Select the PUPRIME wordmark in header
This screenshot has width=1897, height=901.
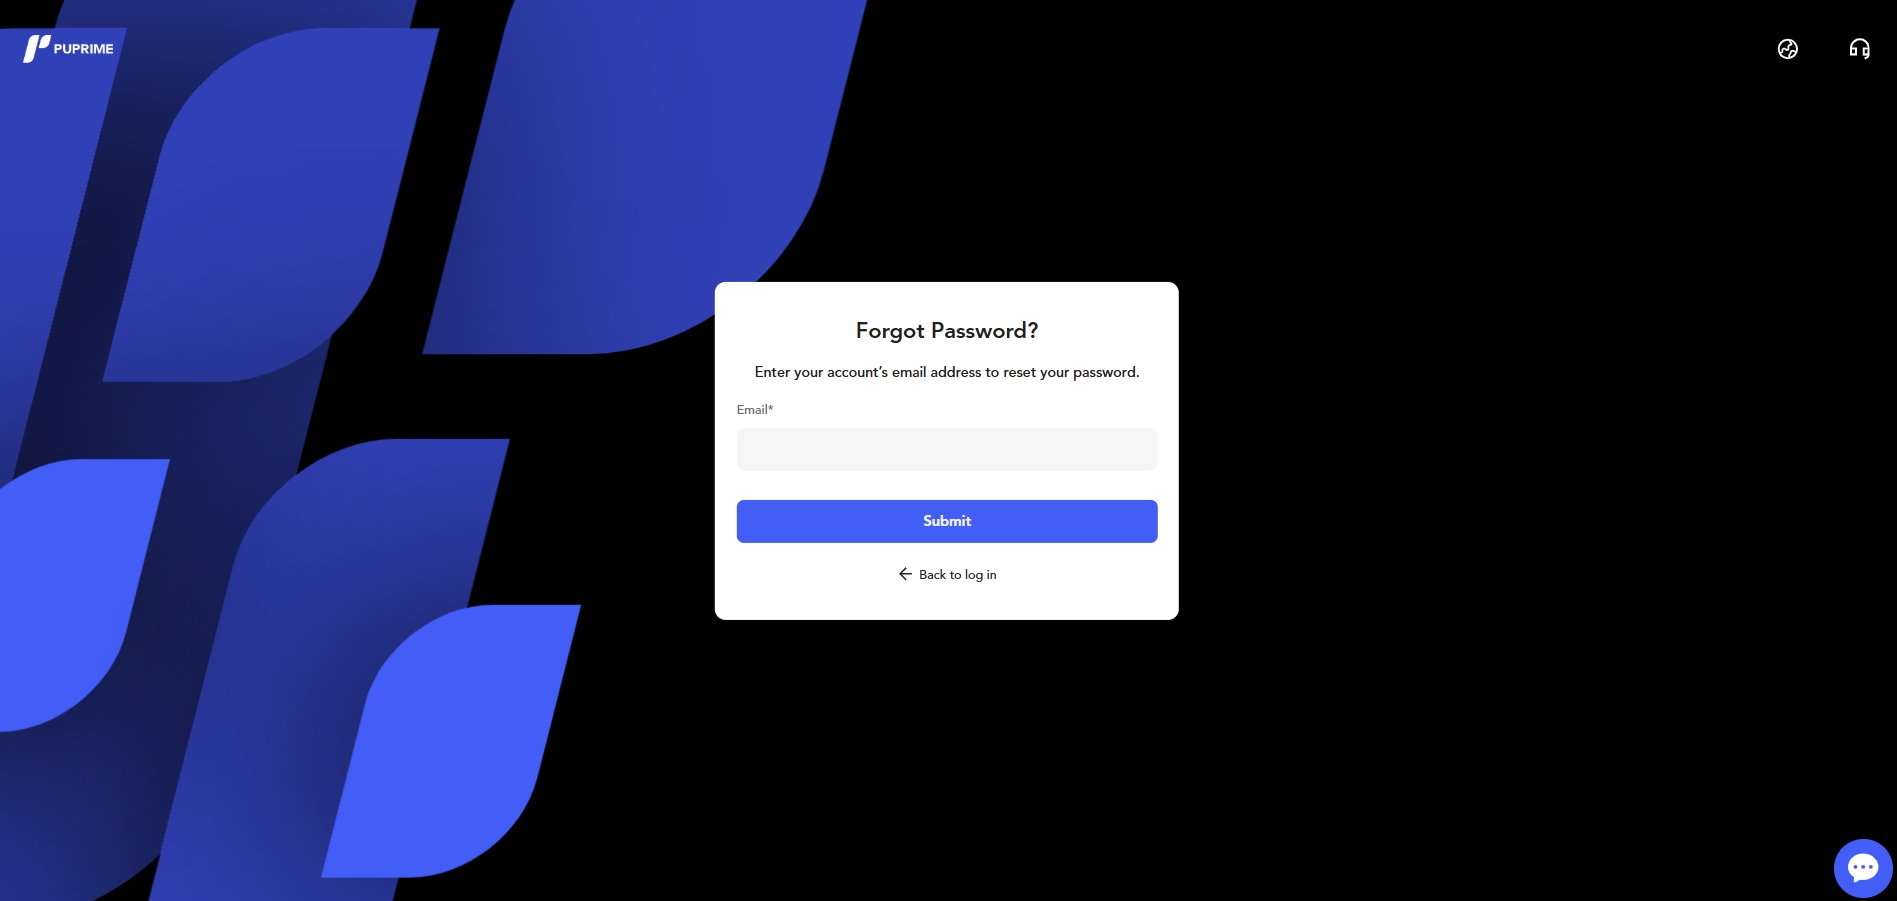click(x=84, y=49)
